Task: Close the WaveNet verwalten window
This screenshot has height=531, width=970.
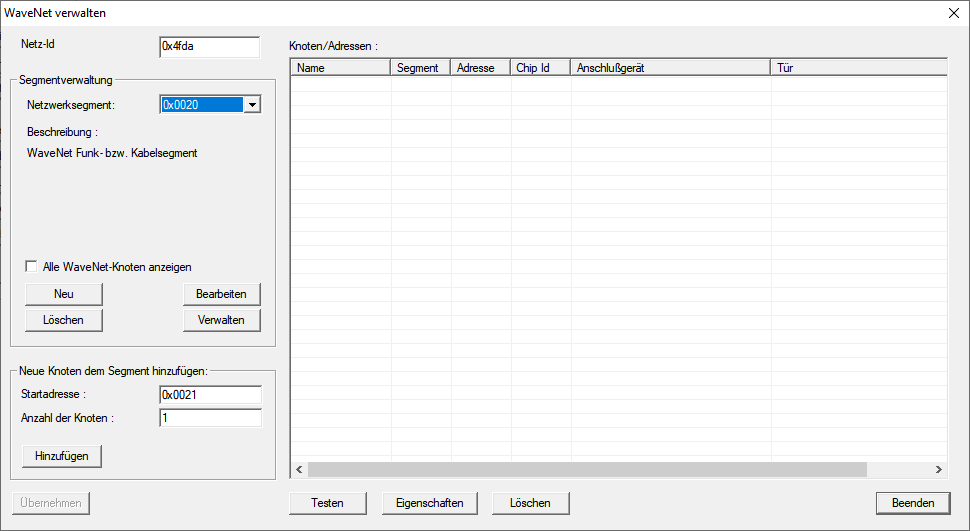Action: 952,13
